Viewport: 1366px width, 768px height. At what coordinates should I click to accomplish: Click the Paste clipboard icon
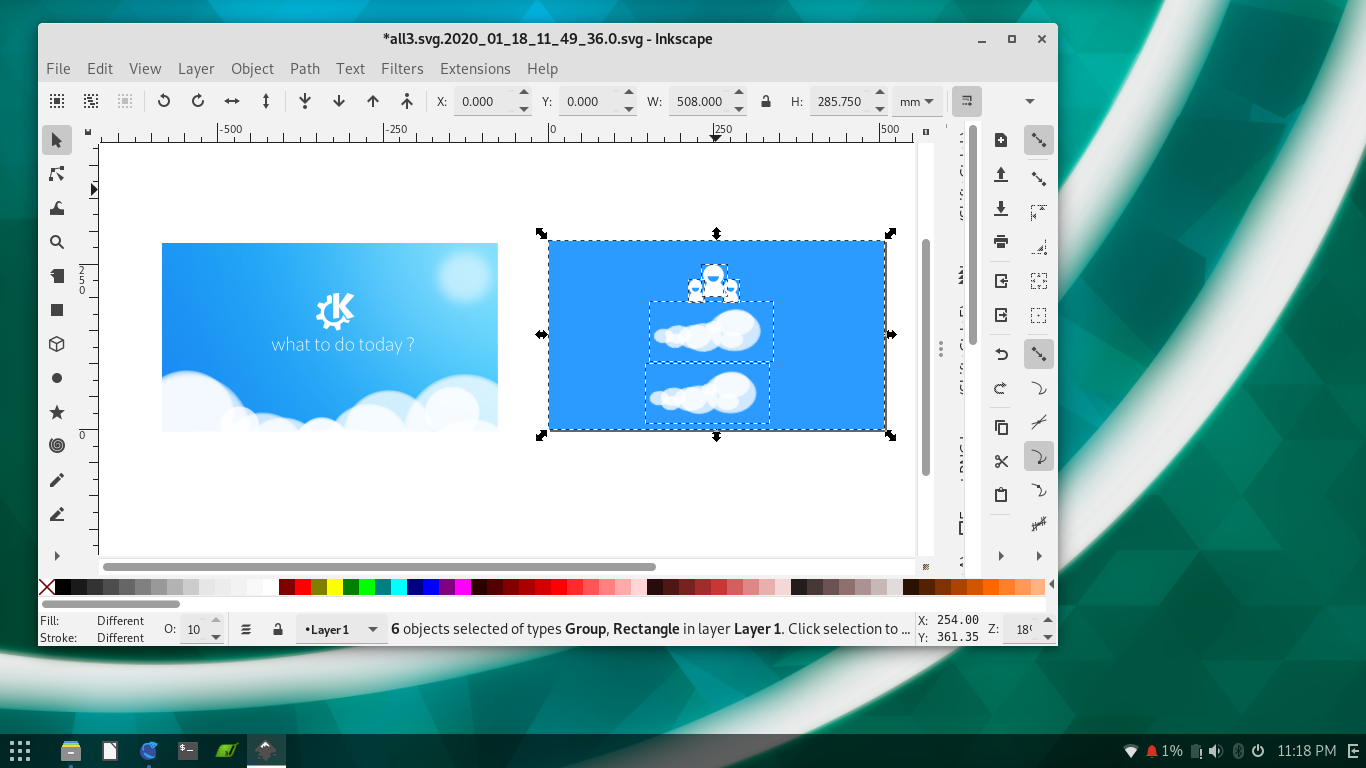tap(1001, 496)
